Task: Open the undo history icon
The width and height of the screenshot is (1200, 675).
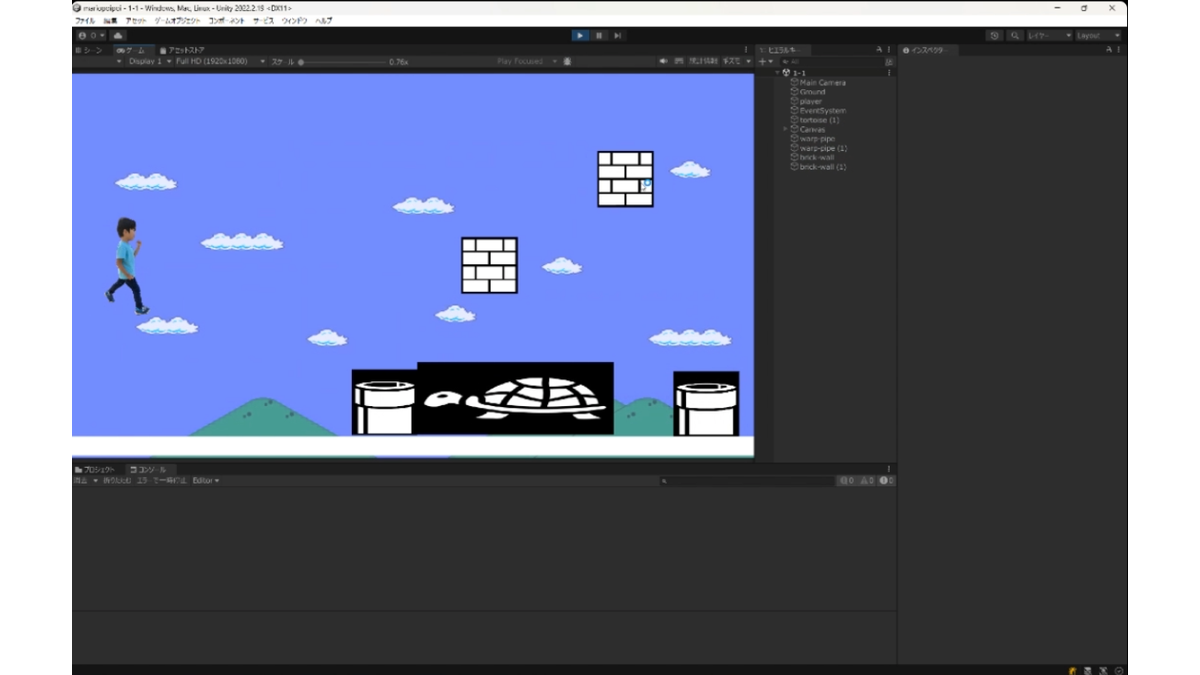Action: click(994, 35)
